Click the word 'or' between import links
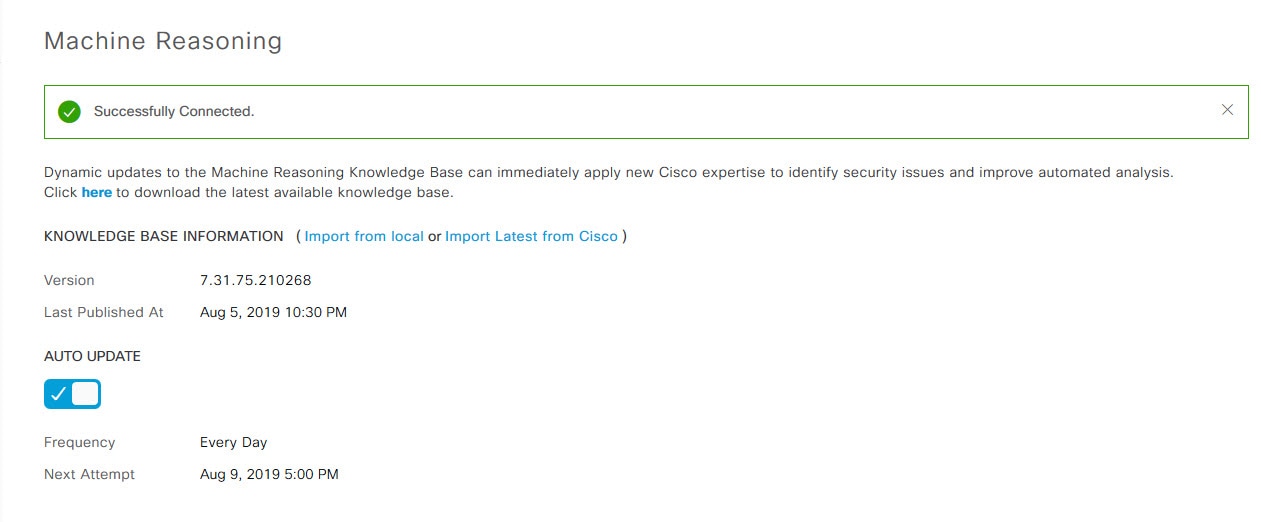Viewport: 1261px width, 522px height. (434, 237)
